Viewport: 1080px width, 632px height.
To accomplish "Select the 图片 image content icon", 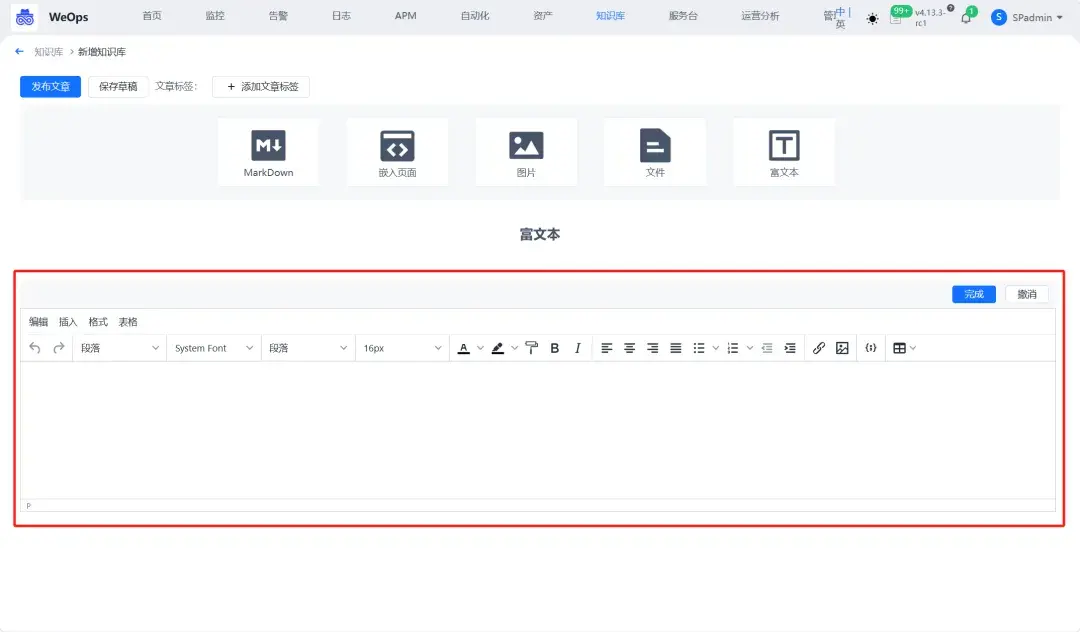I will click(x=526, y=152).
